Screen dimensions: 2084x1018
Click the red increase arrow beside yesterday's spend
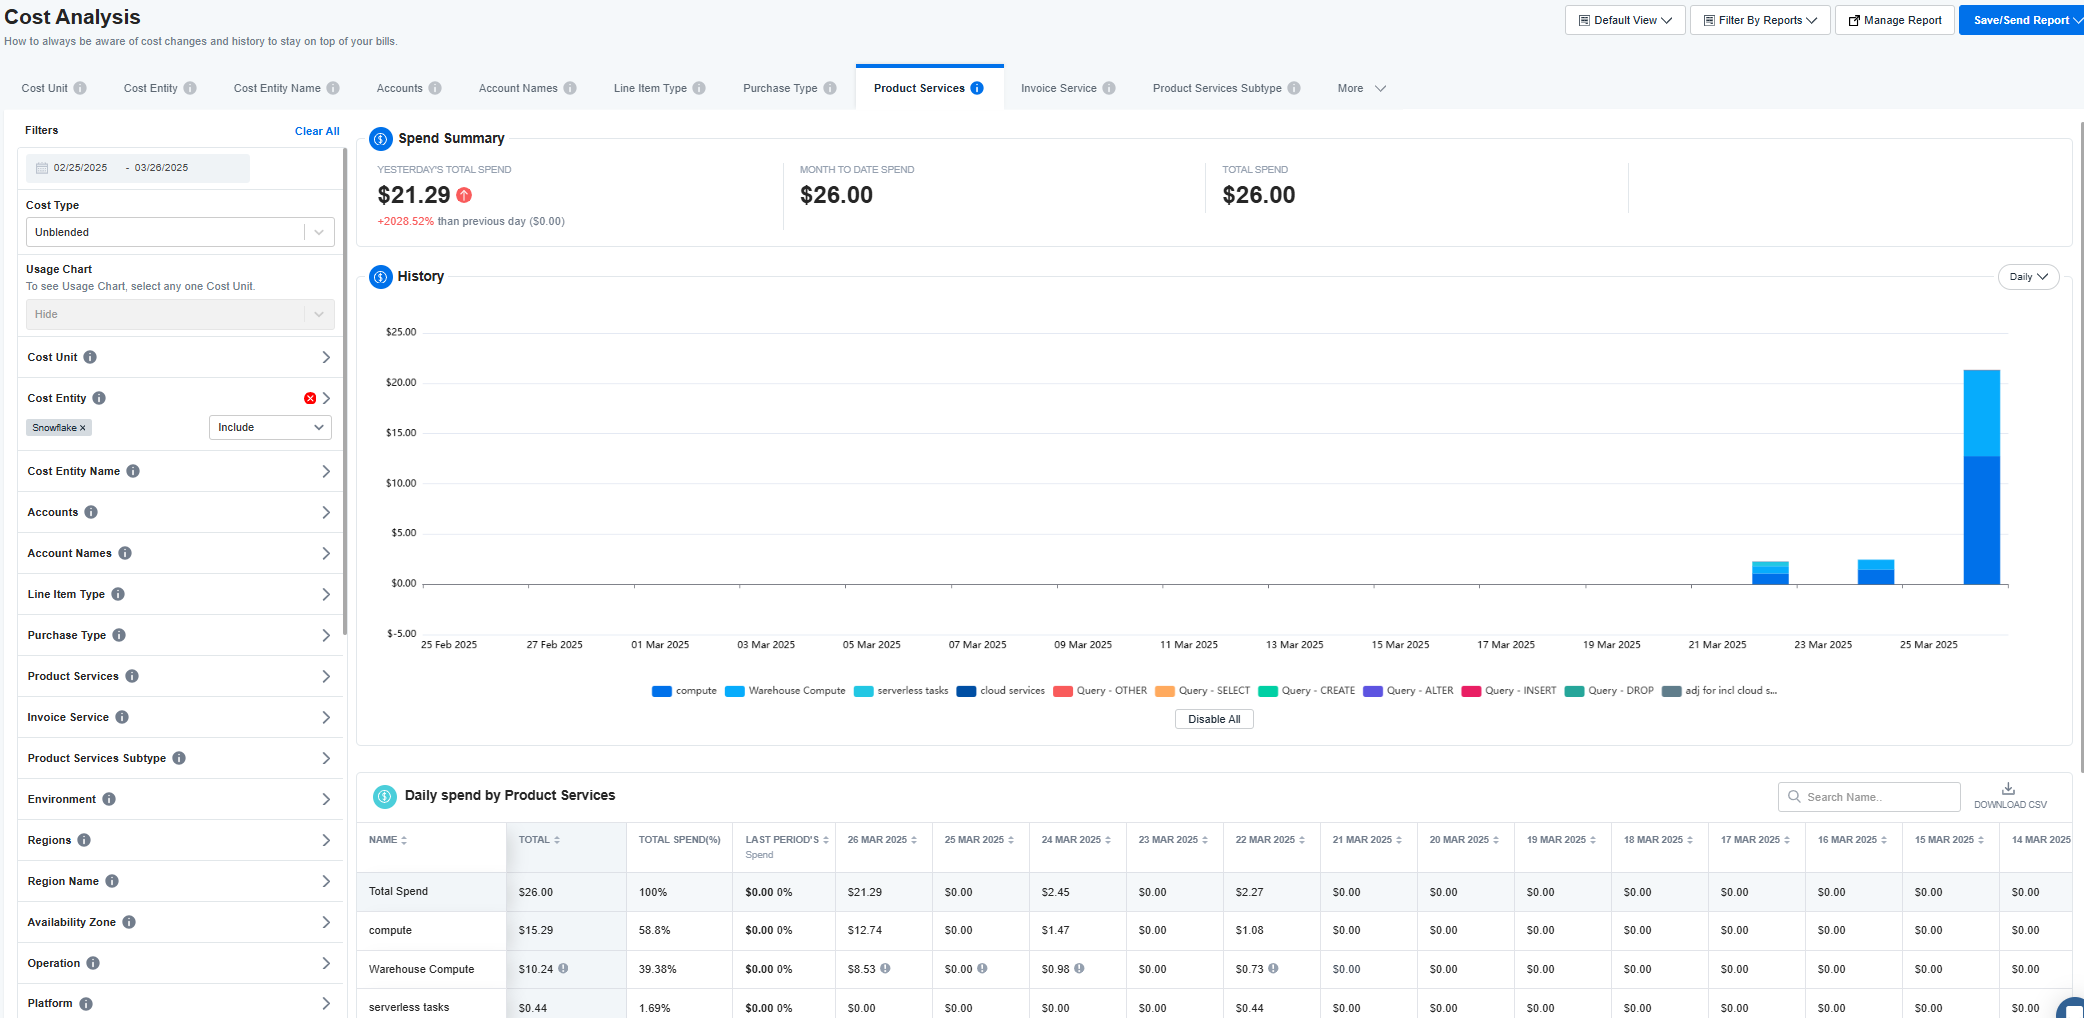pos(464,195)
